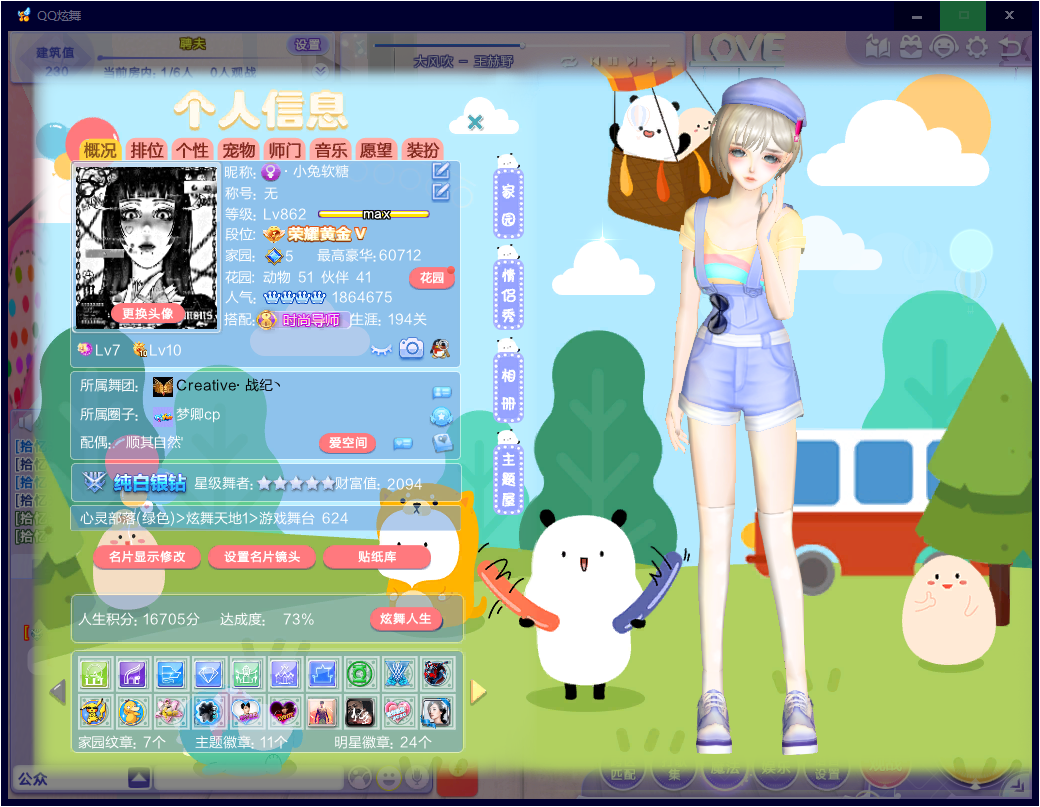
Task: Open the 排位 tab
Action: pyautogui.click(x=147, y=150)
